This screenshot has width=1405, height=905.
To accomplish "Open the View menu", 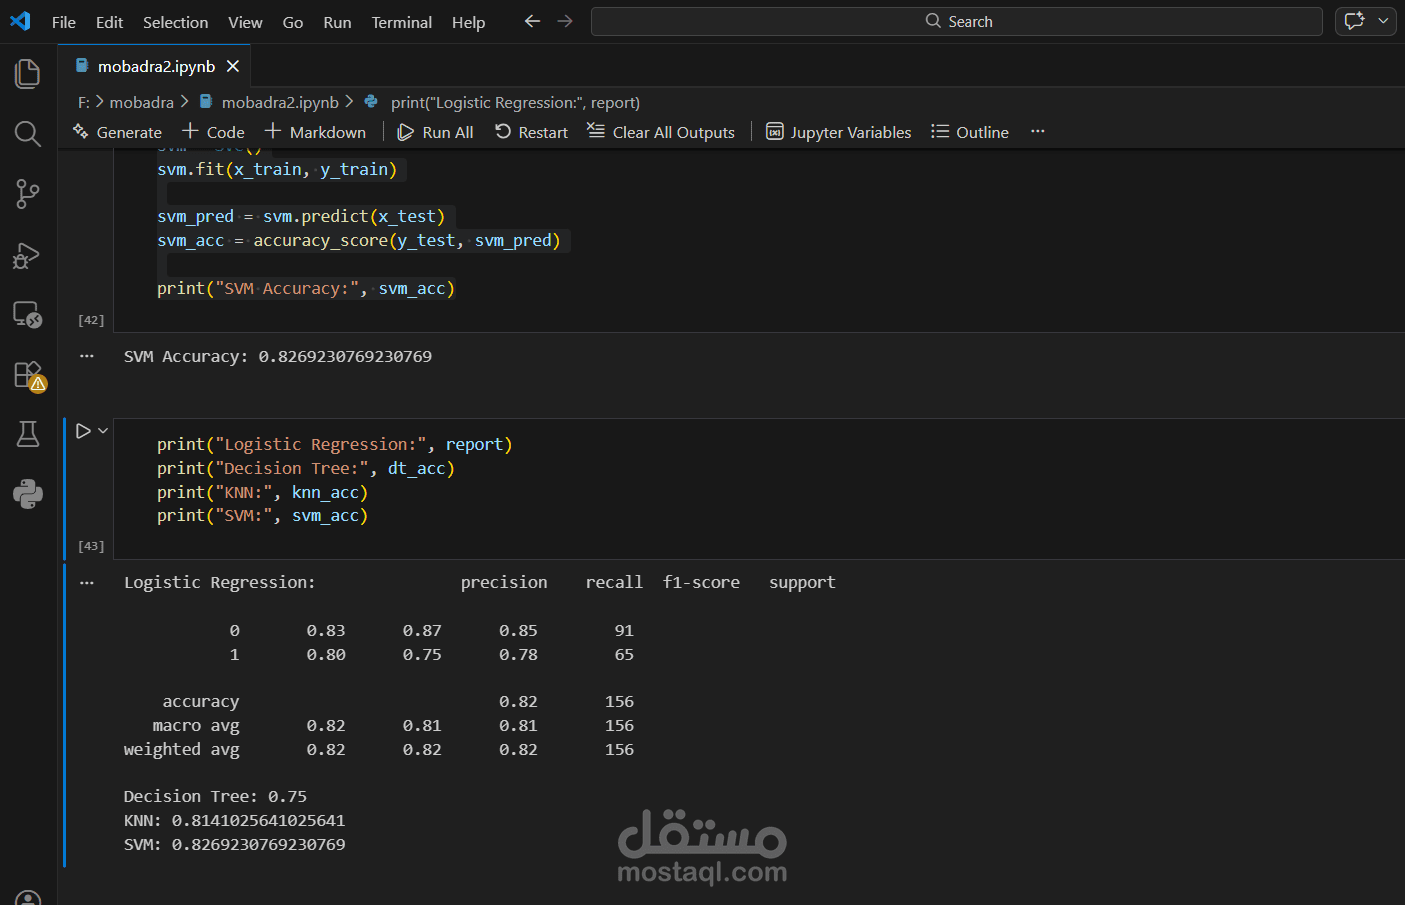I will [x=245, y=22].
